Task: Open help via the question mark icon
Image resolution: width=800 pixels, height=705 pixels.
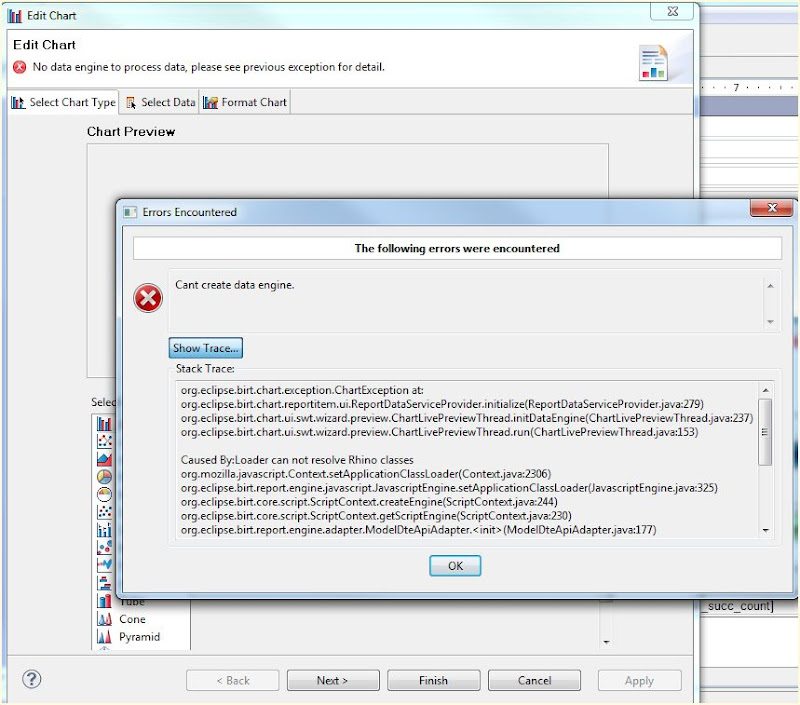Action: (x=32, y=679)
